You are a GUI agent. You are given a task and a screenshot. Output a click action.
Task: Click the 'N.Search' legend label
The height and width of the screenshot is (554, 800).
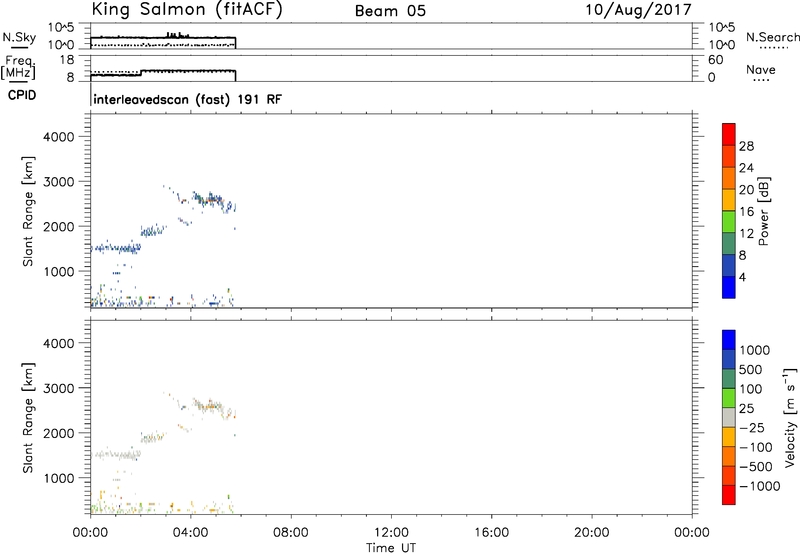(x=772, y=37)
